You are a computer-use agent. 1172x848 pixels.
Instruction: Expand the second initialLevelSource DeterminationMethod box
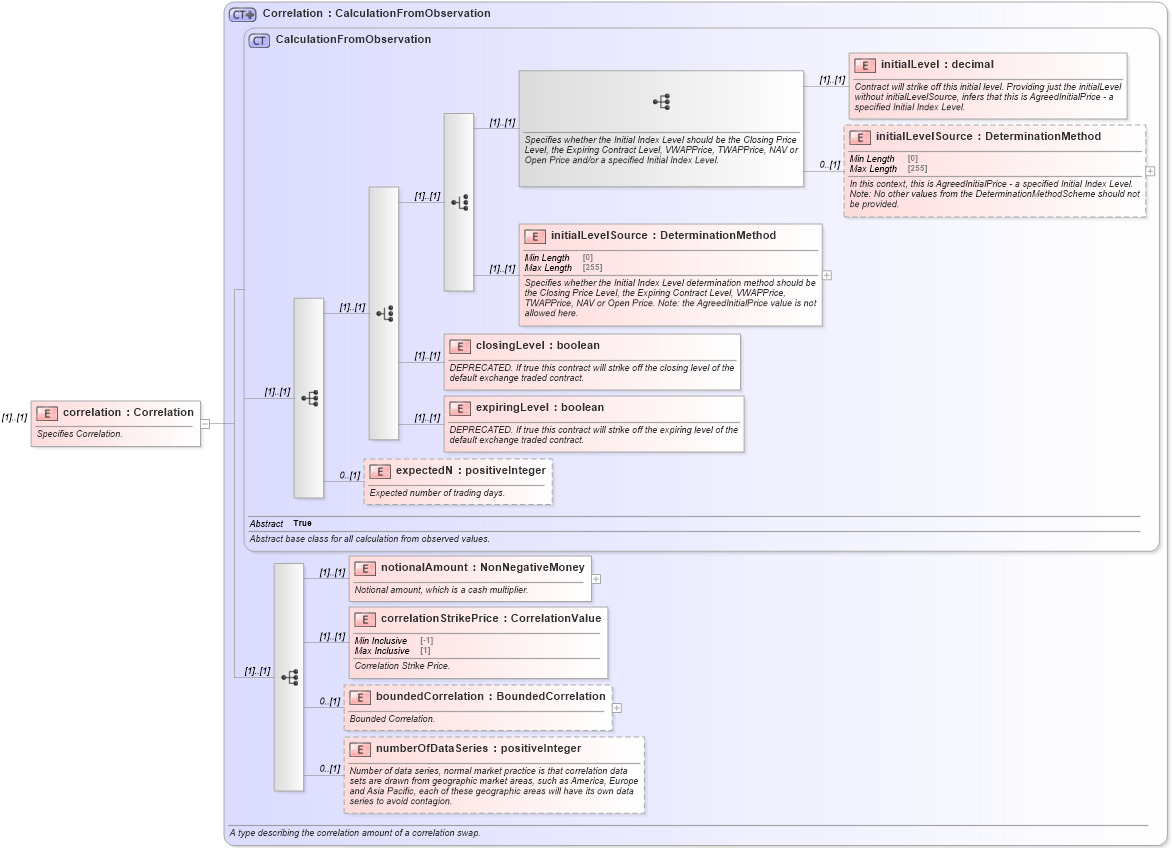(x=826, y=273)
